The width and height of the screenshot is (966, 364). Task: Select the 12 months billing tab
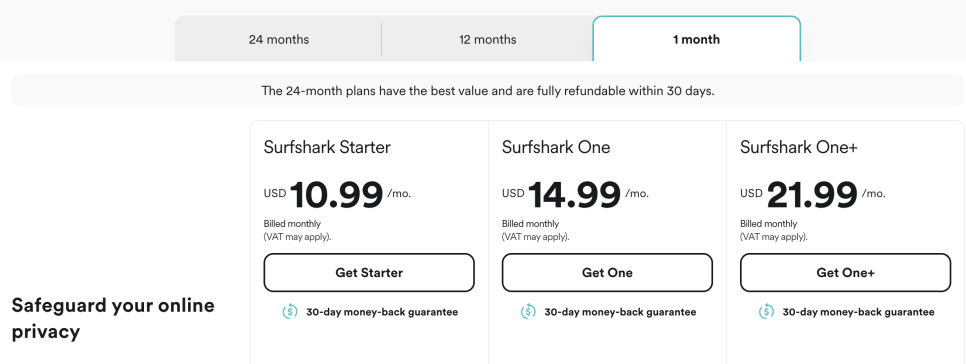487,39
